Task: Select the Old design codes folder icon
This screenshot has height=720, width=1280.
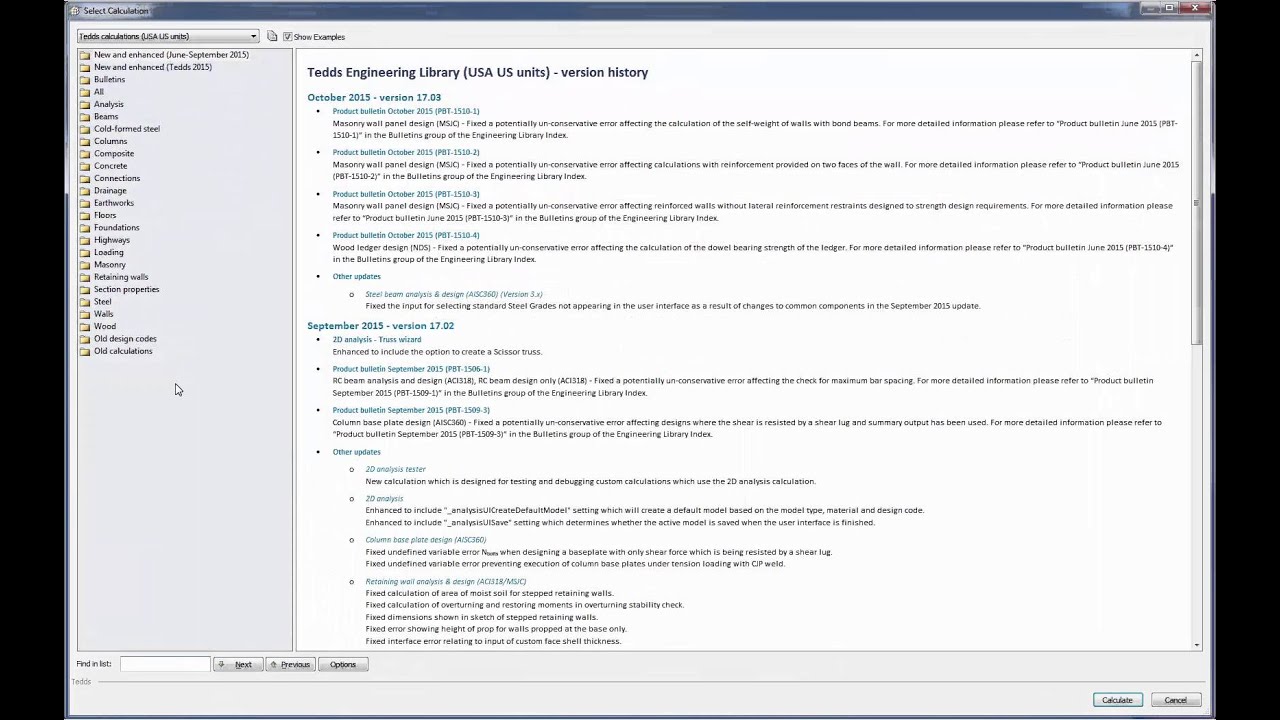Action: pos(85,339)
